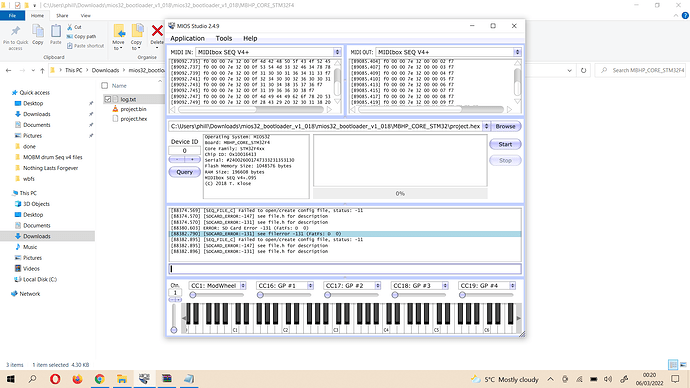This screenshot has height=388, width=690.
Task: Open the Tools menu in MIOS Studio
Action: pyautogui.click(x=224, y=38)
